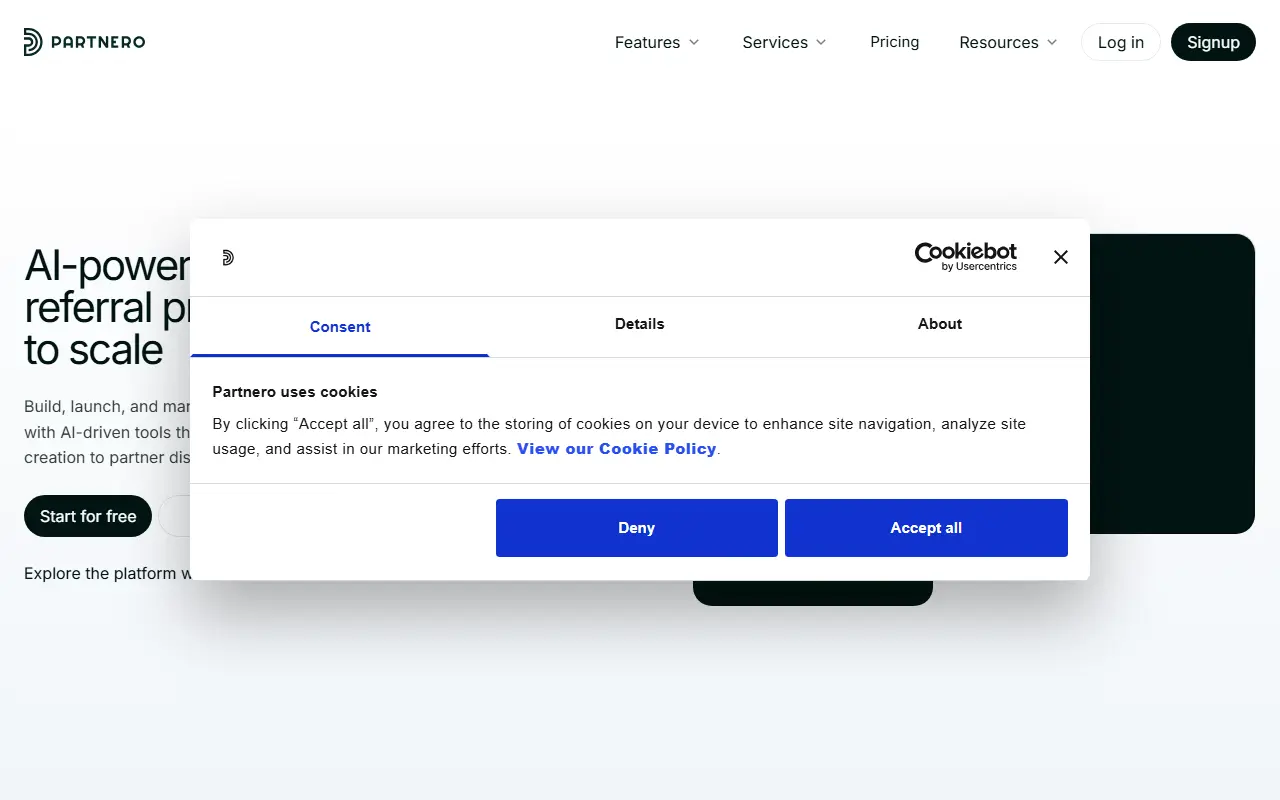
Task: Click the Signup button
Action: pyautogui.click(x=1213, y=42)
